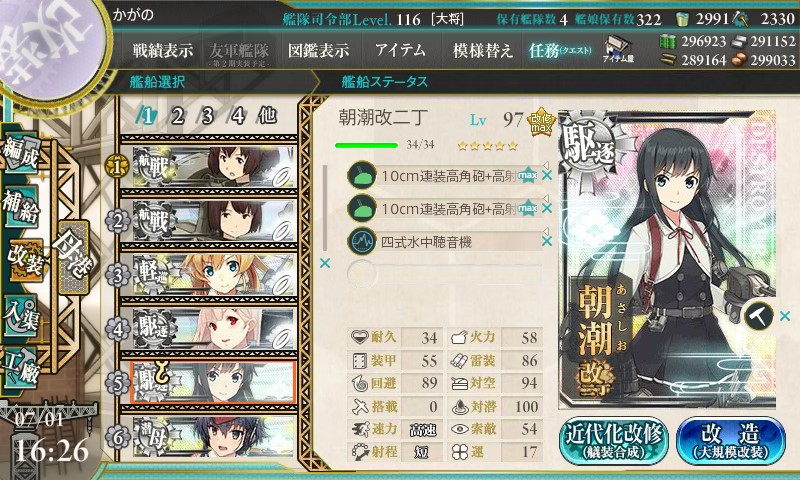This screenshot has height=480, width=800.
Task: Switch to the 他 other ships tab
Action: 267,116
